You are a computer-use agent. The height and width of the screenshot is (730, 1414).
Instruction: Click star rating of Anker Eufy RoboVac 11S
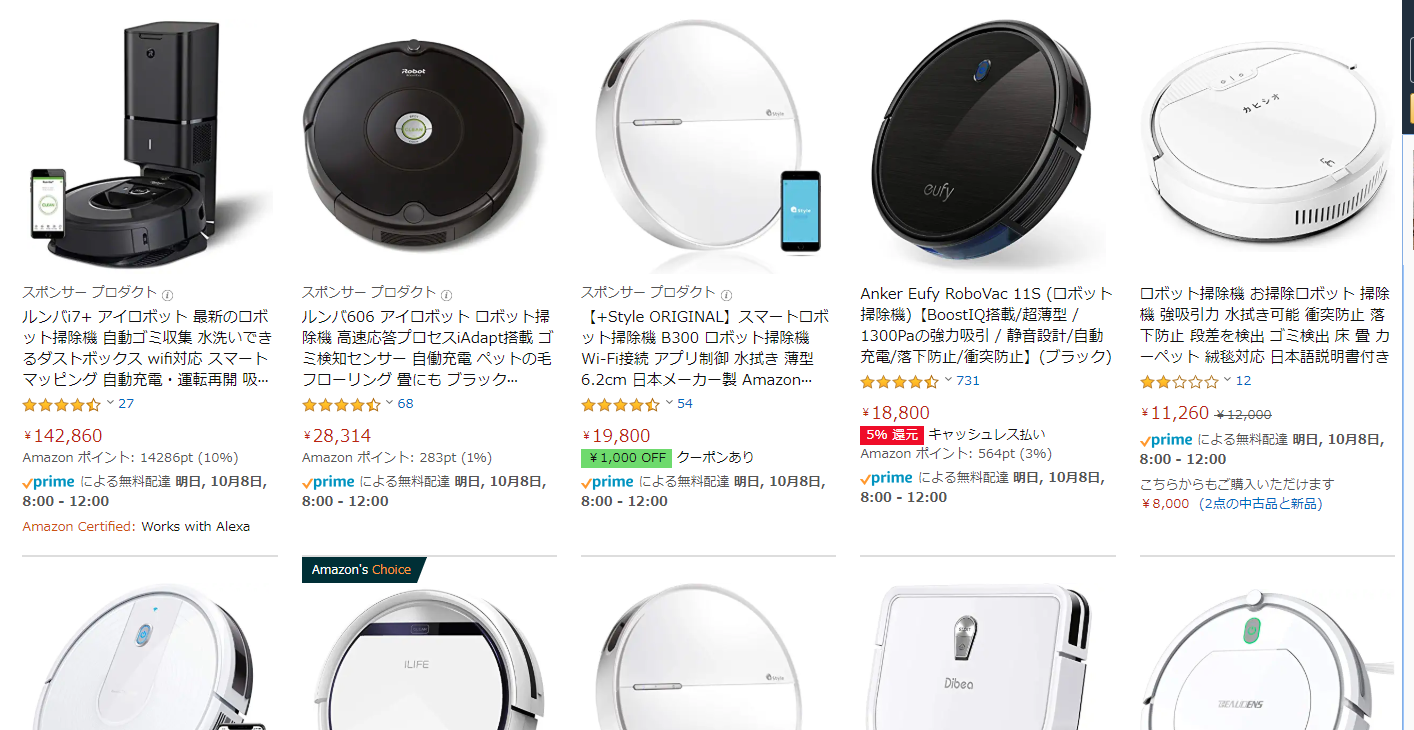[900, 381]
